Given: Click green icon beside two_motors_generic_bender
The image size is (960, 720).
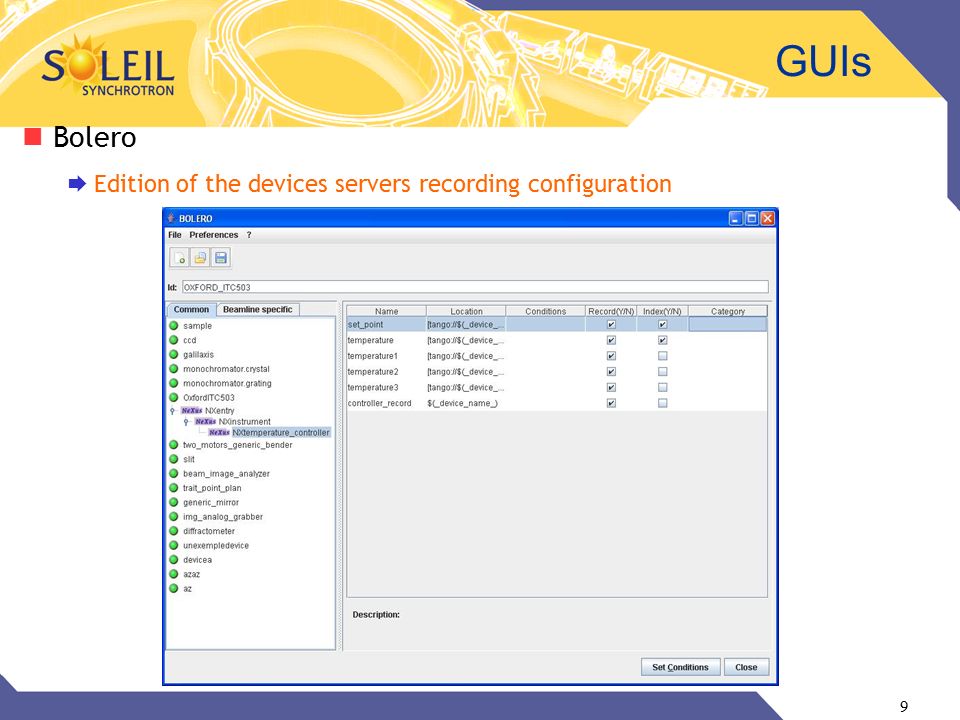Looking at the screenshot, I should tap(174, 444).
